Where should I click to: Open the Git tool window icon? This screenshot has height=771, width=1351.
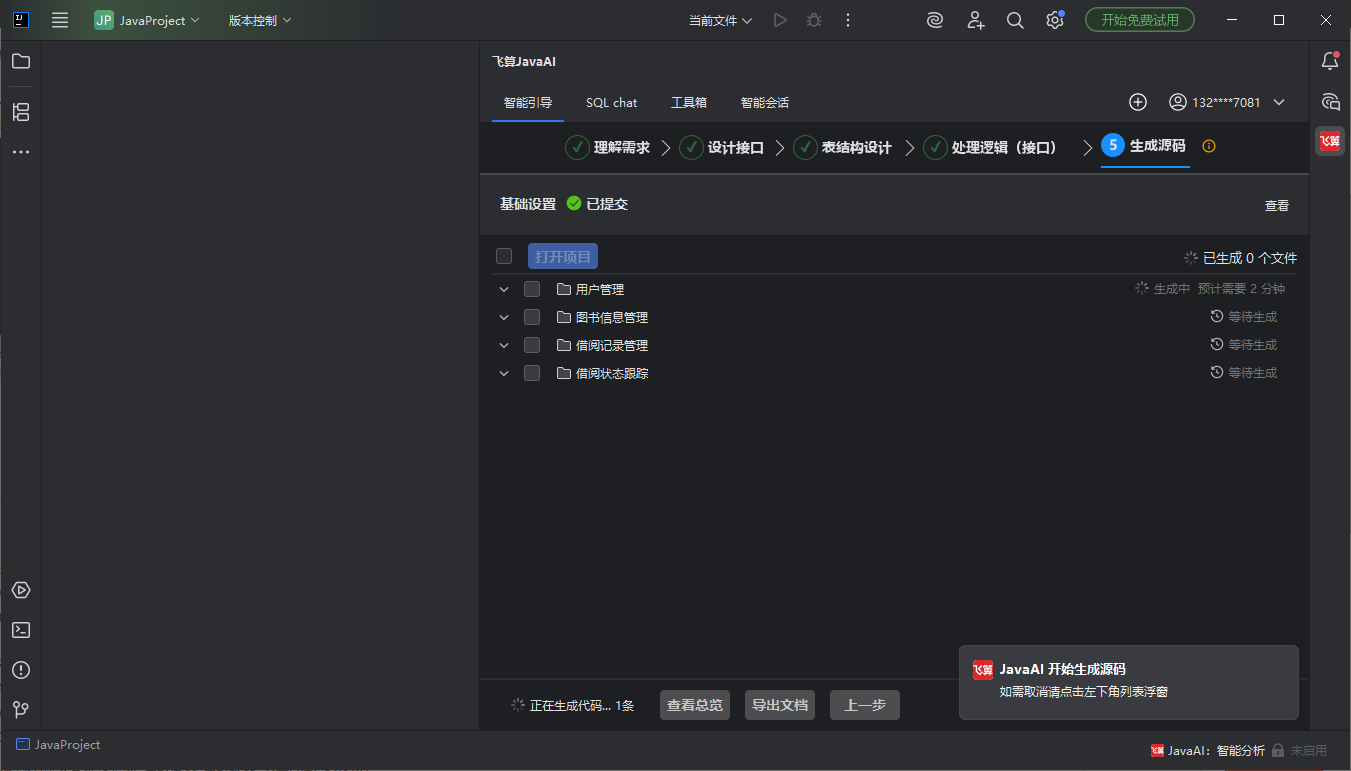tap(21, 710)
